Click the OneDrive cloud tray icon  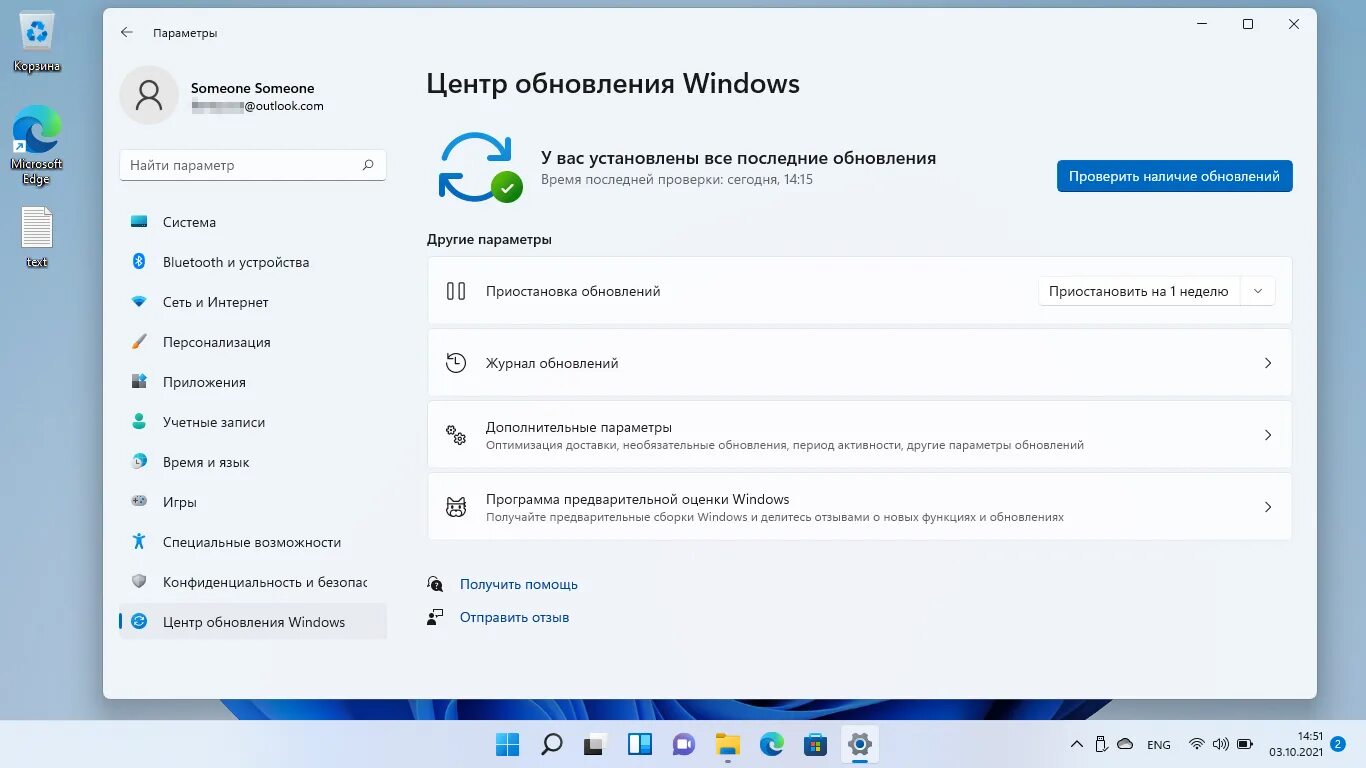point(1125,744)
